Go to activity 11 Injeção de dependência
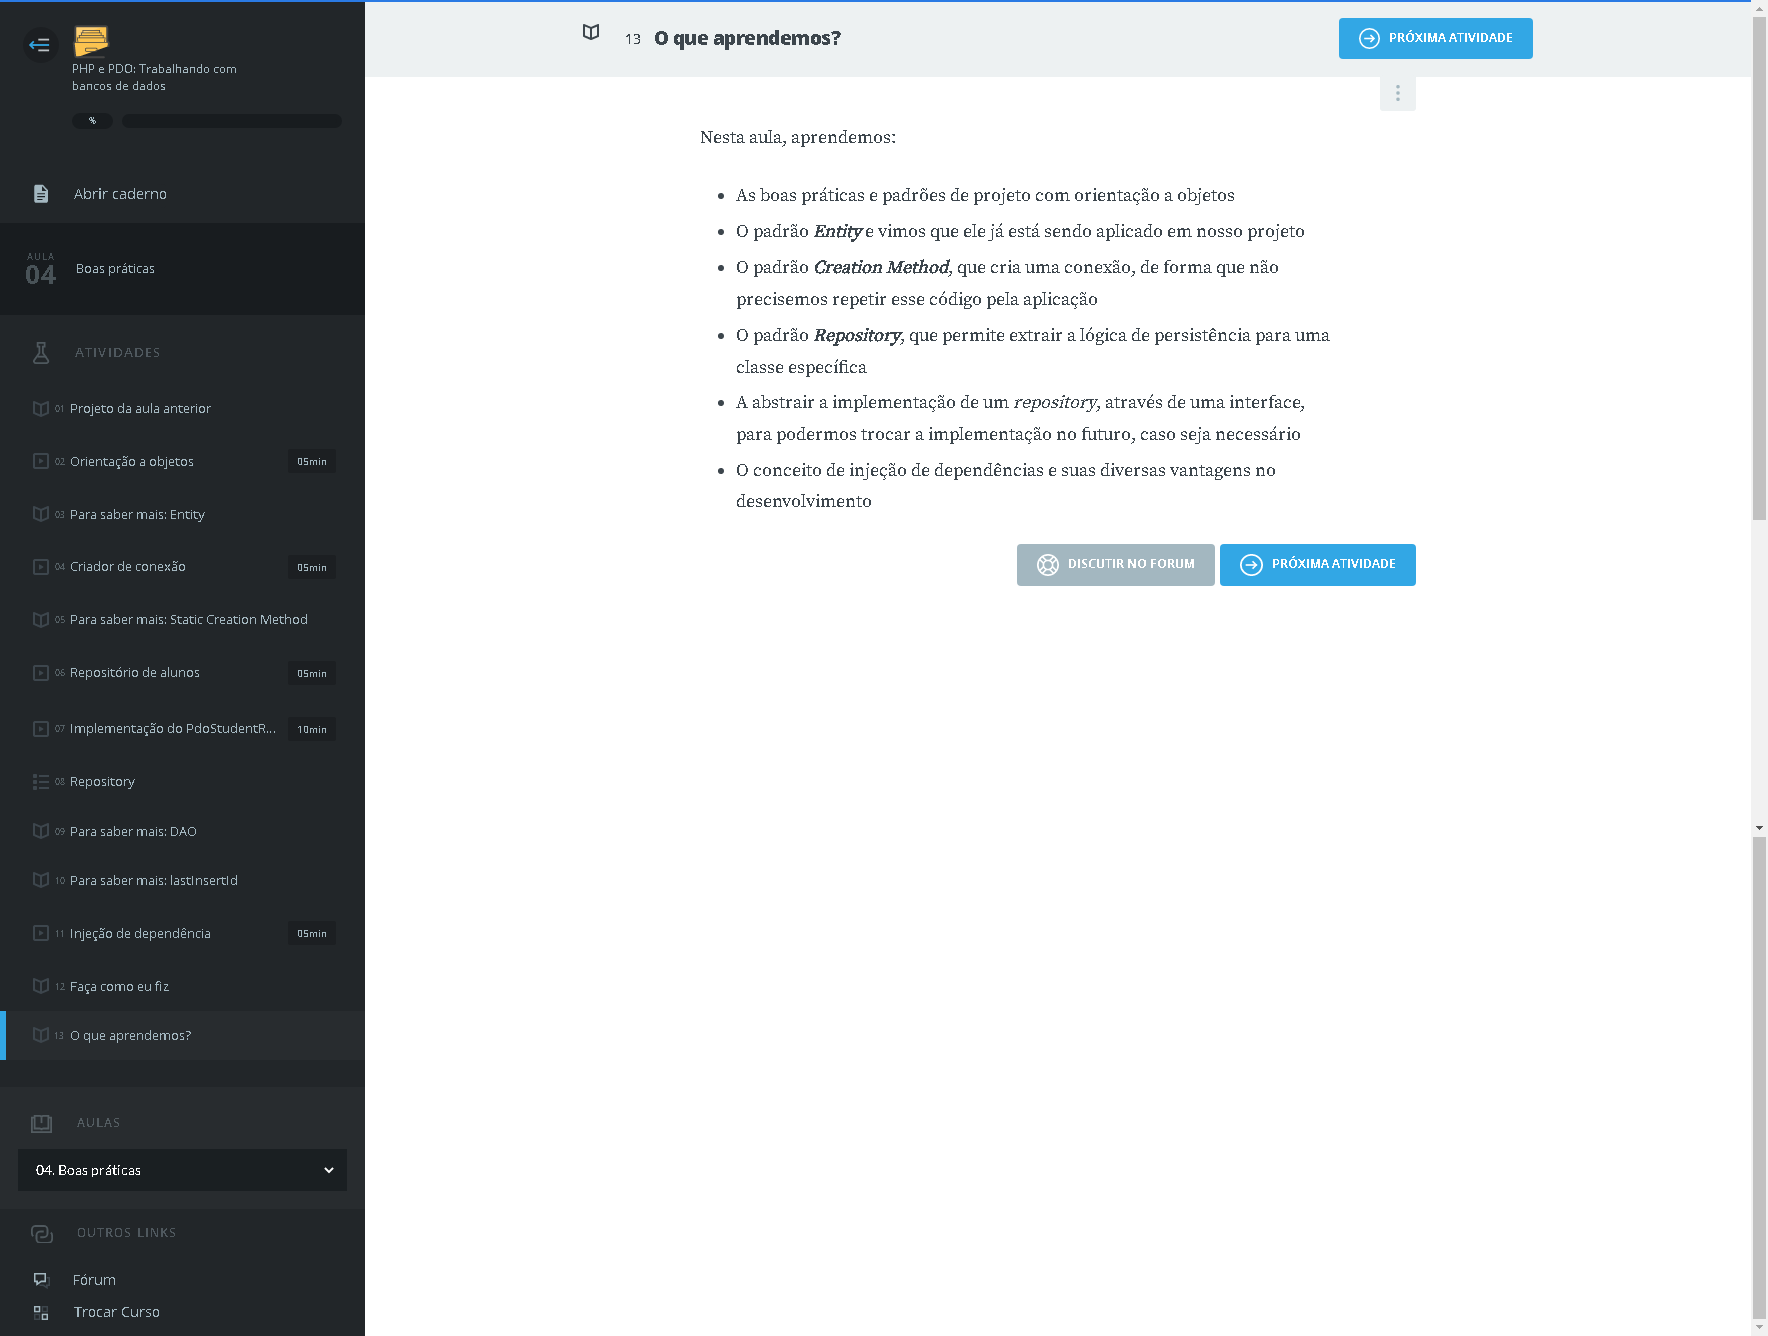Image resolution: width=1768 pixels, height=1336 pixels. click(140, 934)
